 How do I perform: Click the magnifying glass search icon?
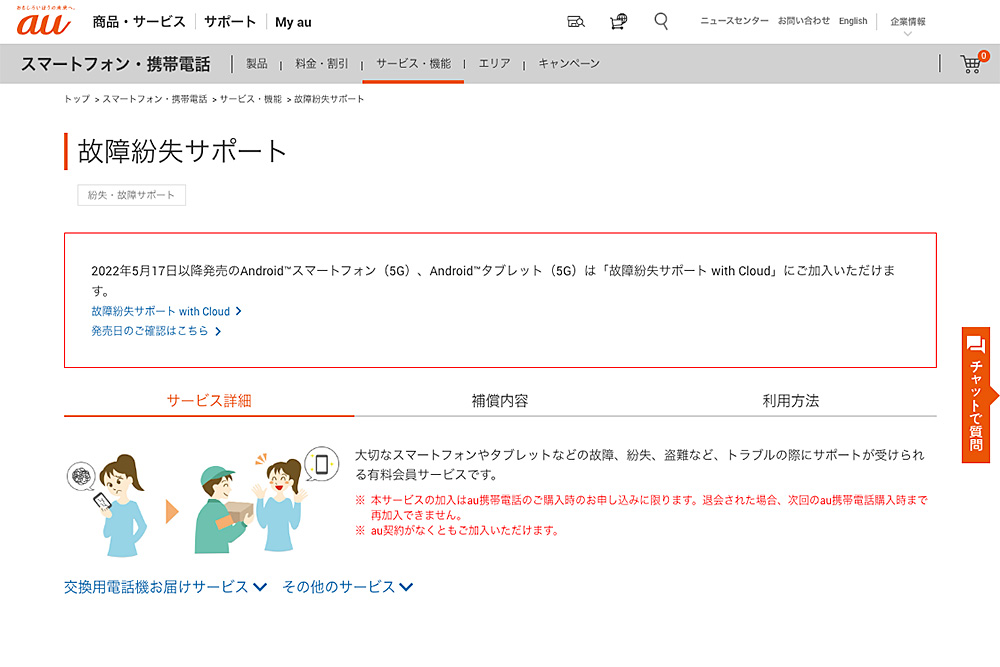point(661,22)
